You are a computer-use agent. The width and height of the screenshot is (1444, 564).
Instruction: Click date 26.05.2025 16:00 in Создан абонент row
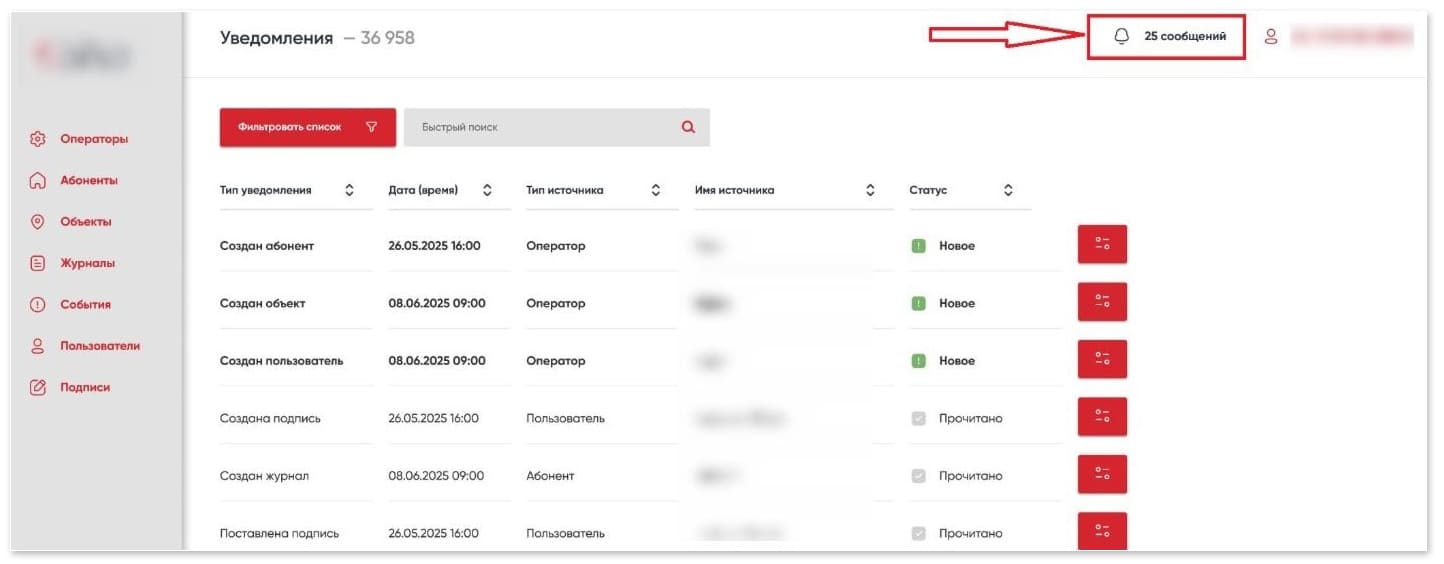click(x=434, y=246)
